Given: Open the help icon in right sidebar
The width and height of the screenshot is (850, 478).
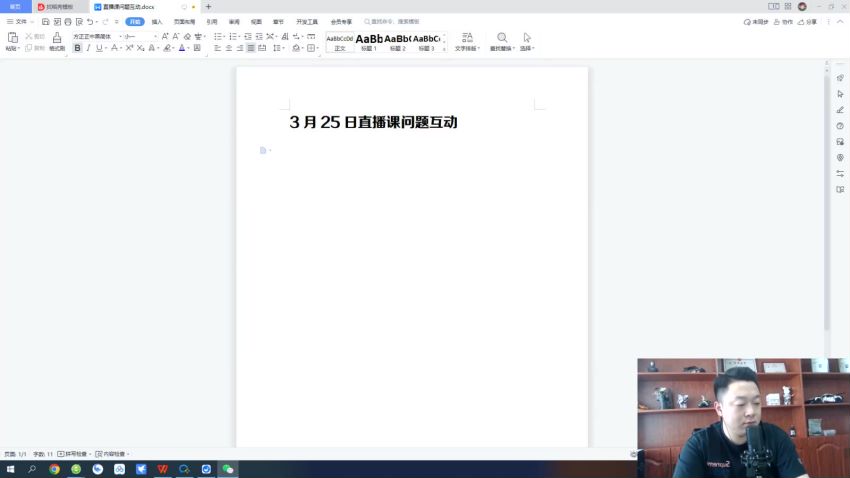Looking at the screenshot, I should (x=840, y=126).
